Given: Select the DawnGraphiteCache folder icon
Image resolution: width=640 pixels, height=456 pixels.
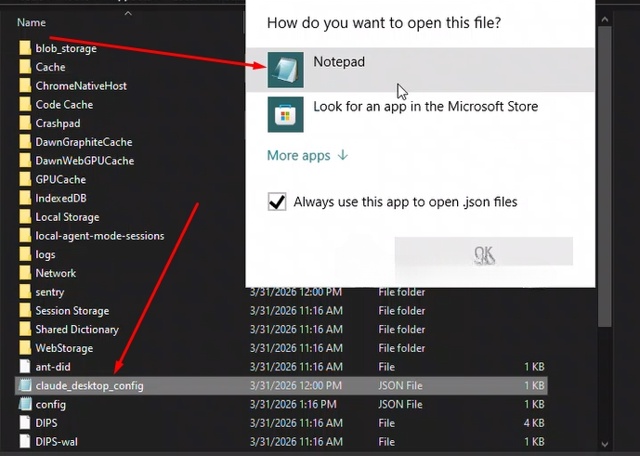Looking at the screenshot, I should (25, 142).
